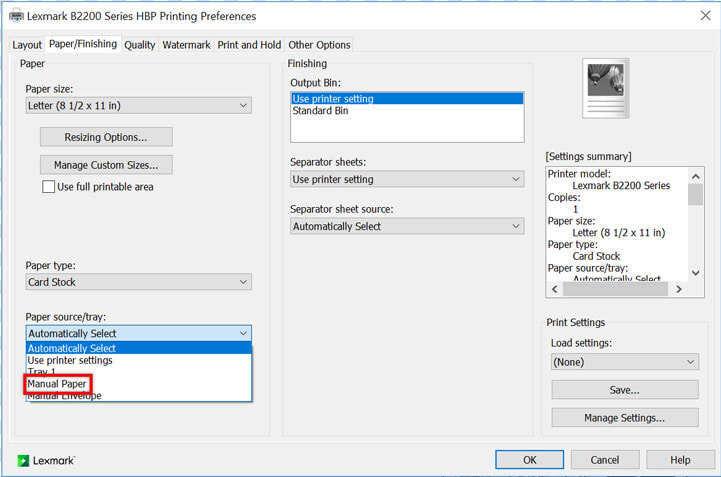Select Use printer setting output bin
Screen dimensions: 721x477
point(407,98)
